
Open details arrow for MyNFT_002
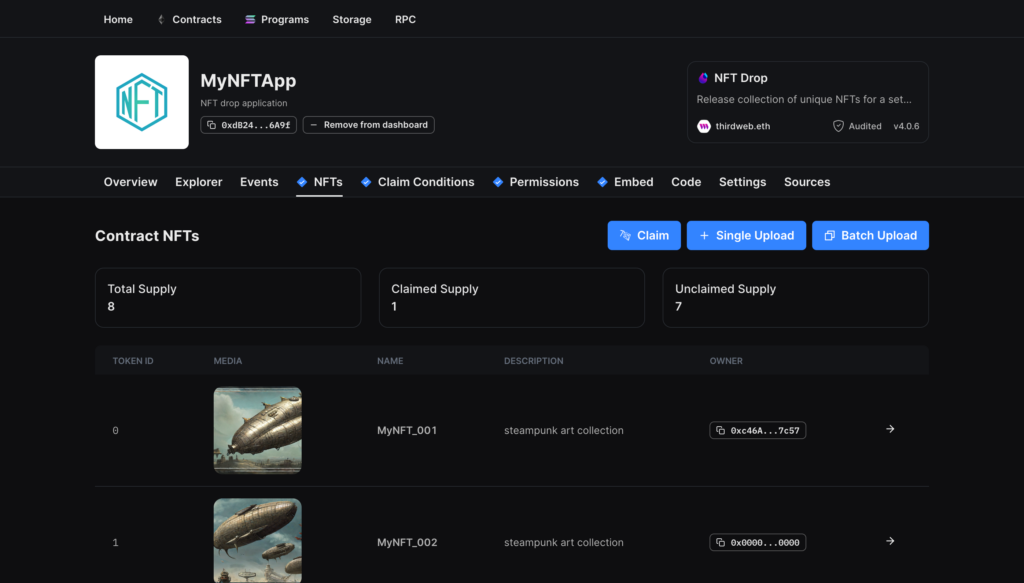pos(890,541)
